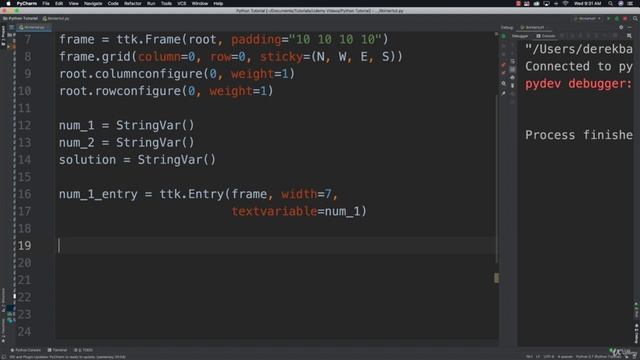This screenshot has height=360, width=640.
Task: Open the TODO tool window
Action: click(83, 350)
